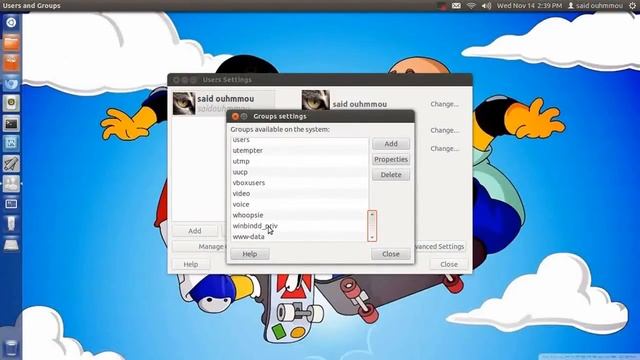Click Change... next to said ouhmmou name
This screenshot has height=360, width=640.
tap(444, 104)
